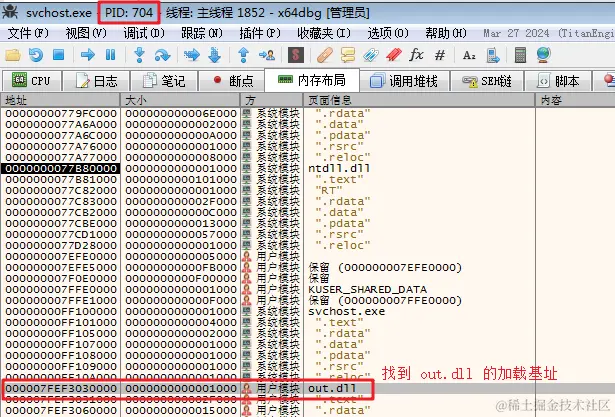This screenshot has width=615, height=417.
Task: Switch to the 日志 tab
Action: 96,81
